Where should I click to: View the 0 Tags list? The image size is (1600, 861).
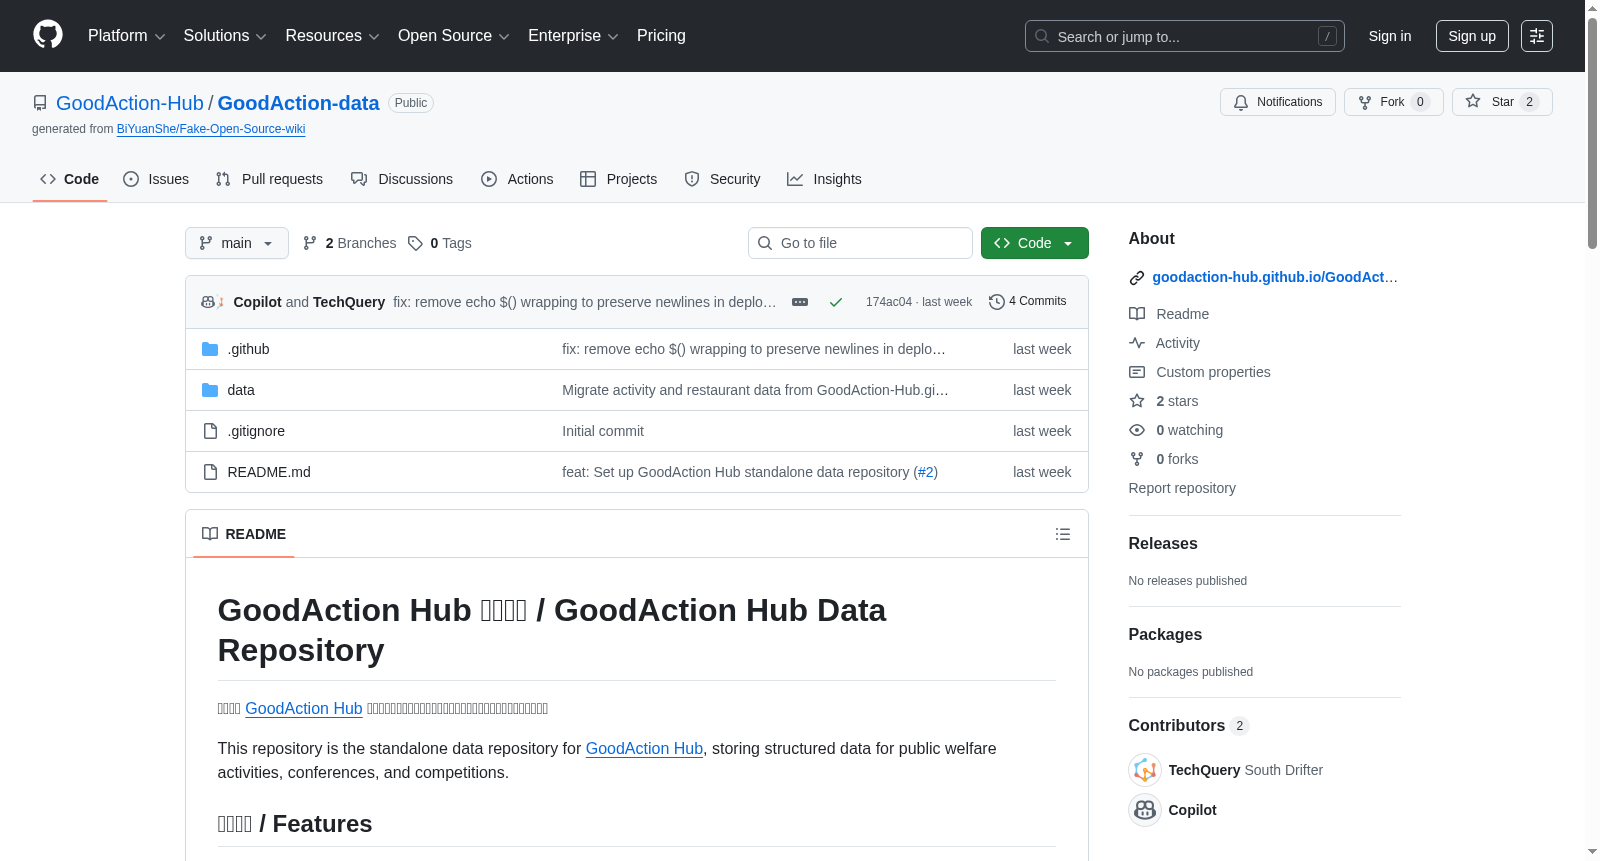coord(440,243)
